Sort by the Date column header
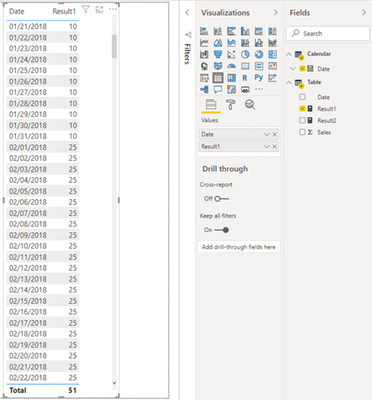 pos(17,11)
